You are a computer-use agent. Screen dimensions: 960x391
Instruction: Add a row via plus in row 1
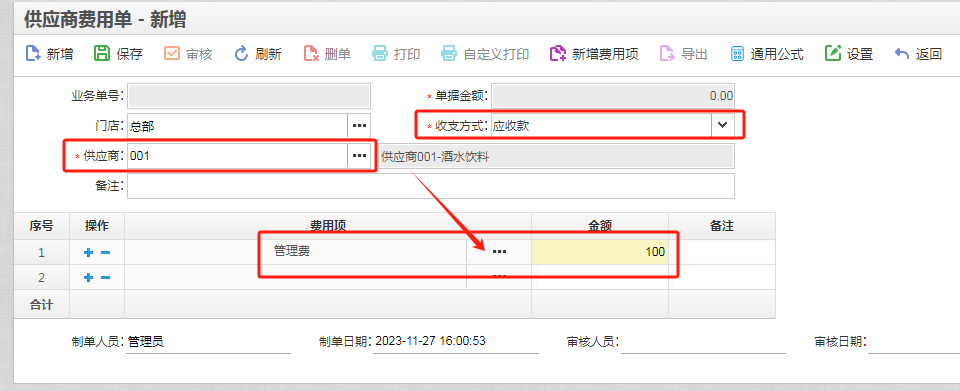click(x=88, y=252)
